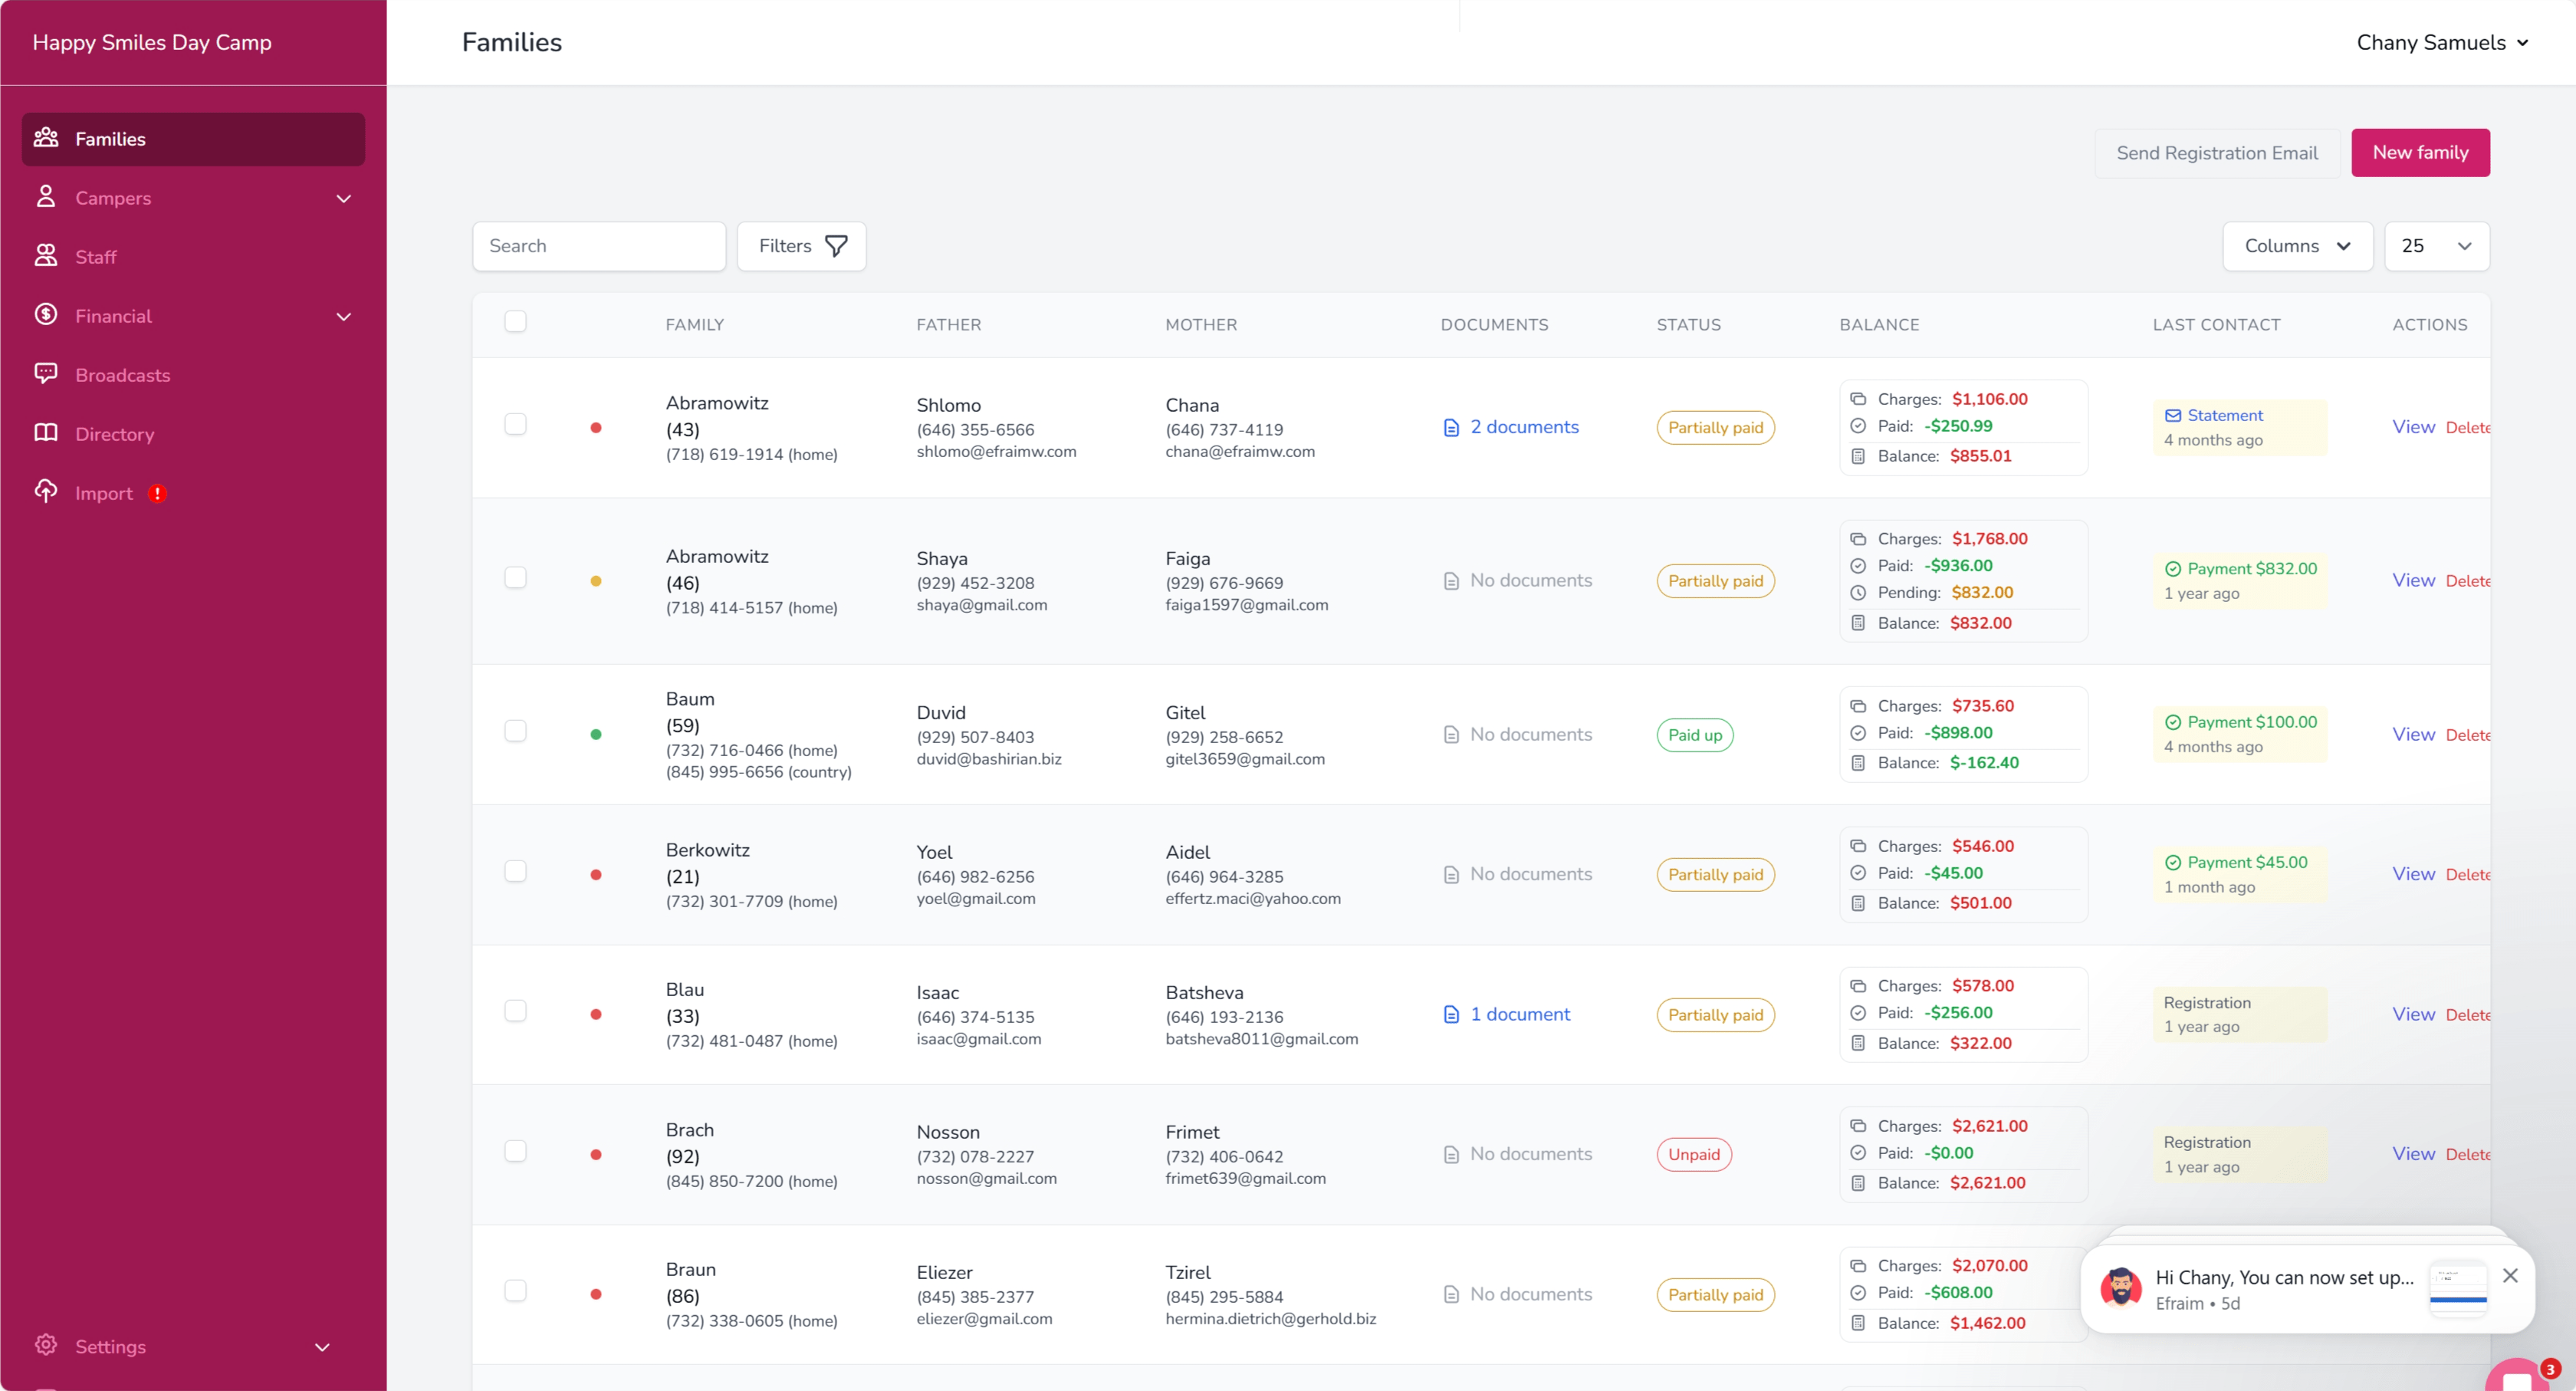This screenshot has width=2576, height=1391.
Task: Click inside the Search field
Action: [x=598, y=245]
